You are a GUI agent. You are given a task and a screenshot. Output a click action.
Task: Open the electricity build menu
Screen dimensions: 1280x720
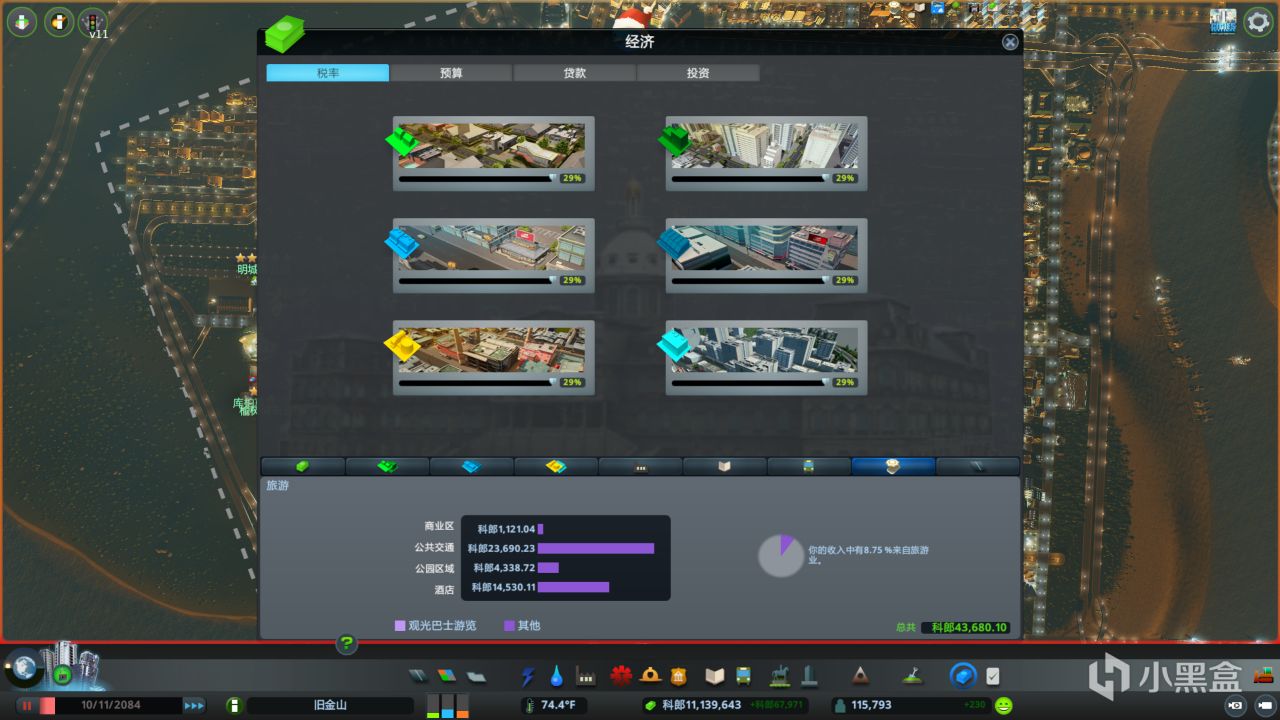[x=528, y=677]
